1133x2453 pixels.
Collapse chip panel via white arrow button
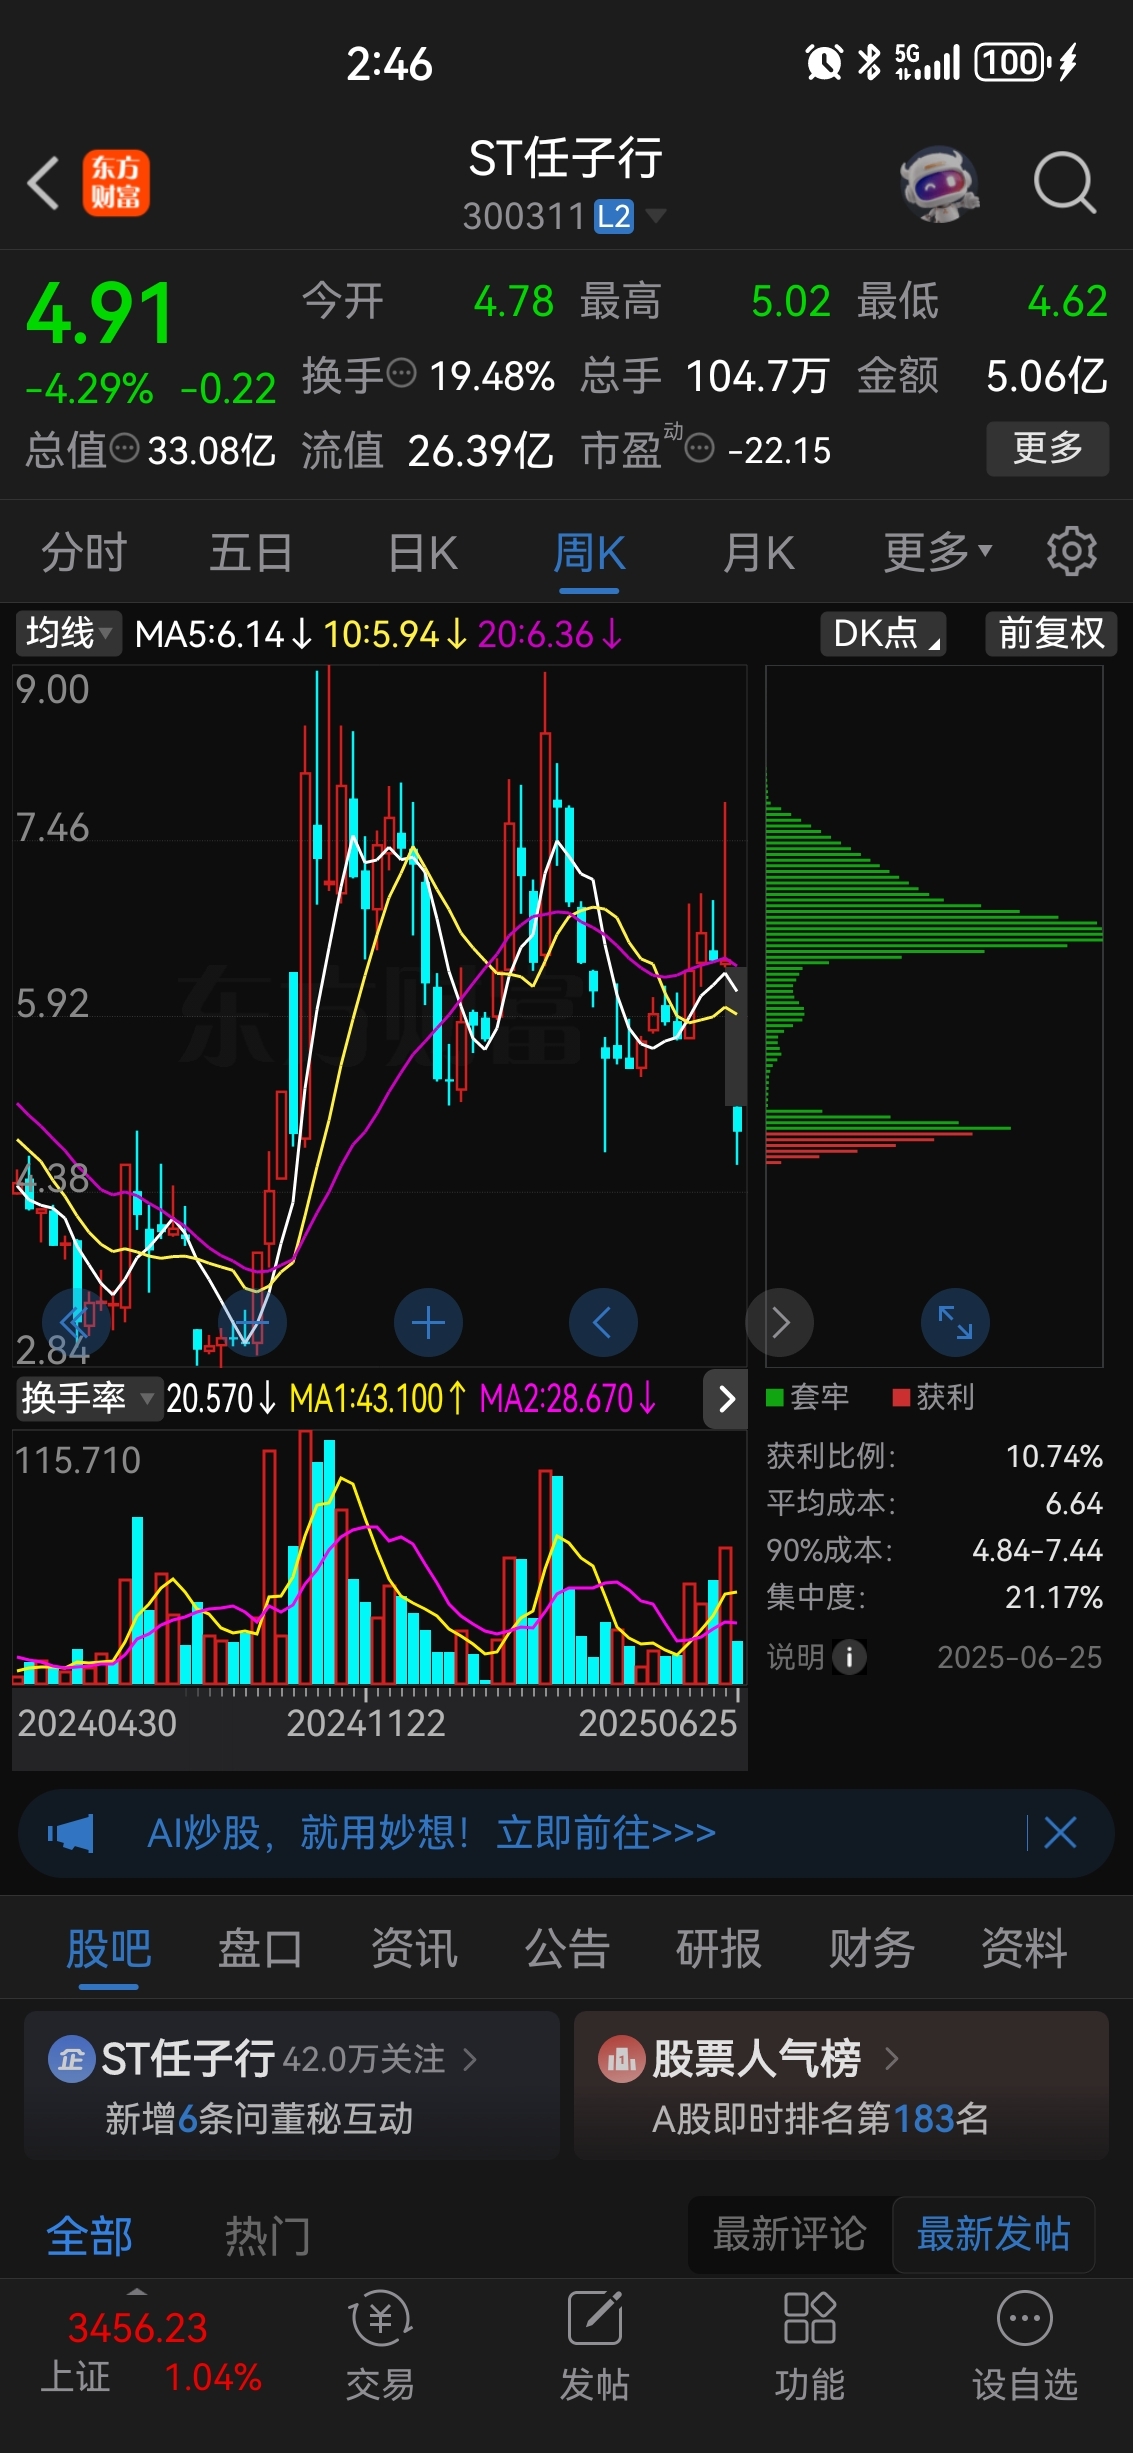727,1398
